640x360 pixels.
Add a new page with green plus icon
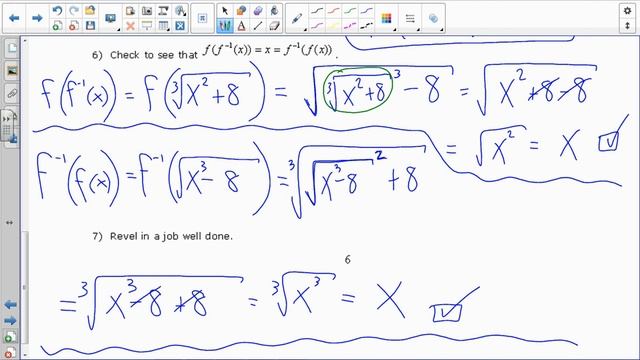click(x=57, y=26)
